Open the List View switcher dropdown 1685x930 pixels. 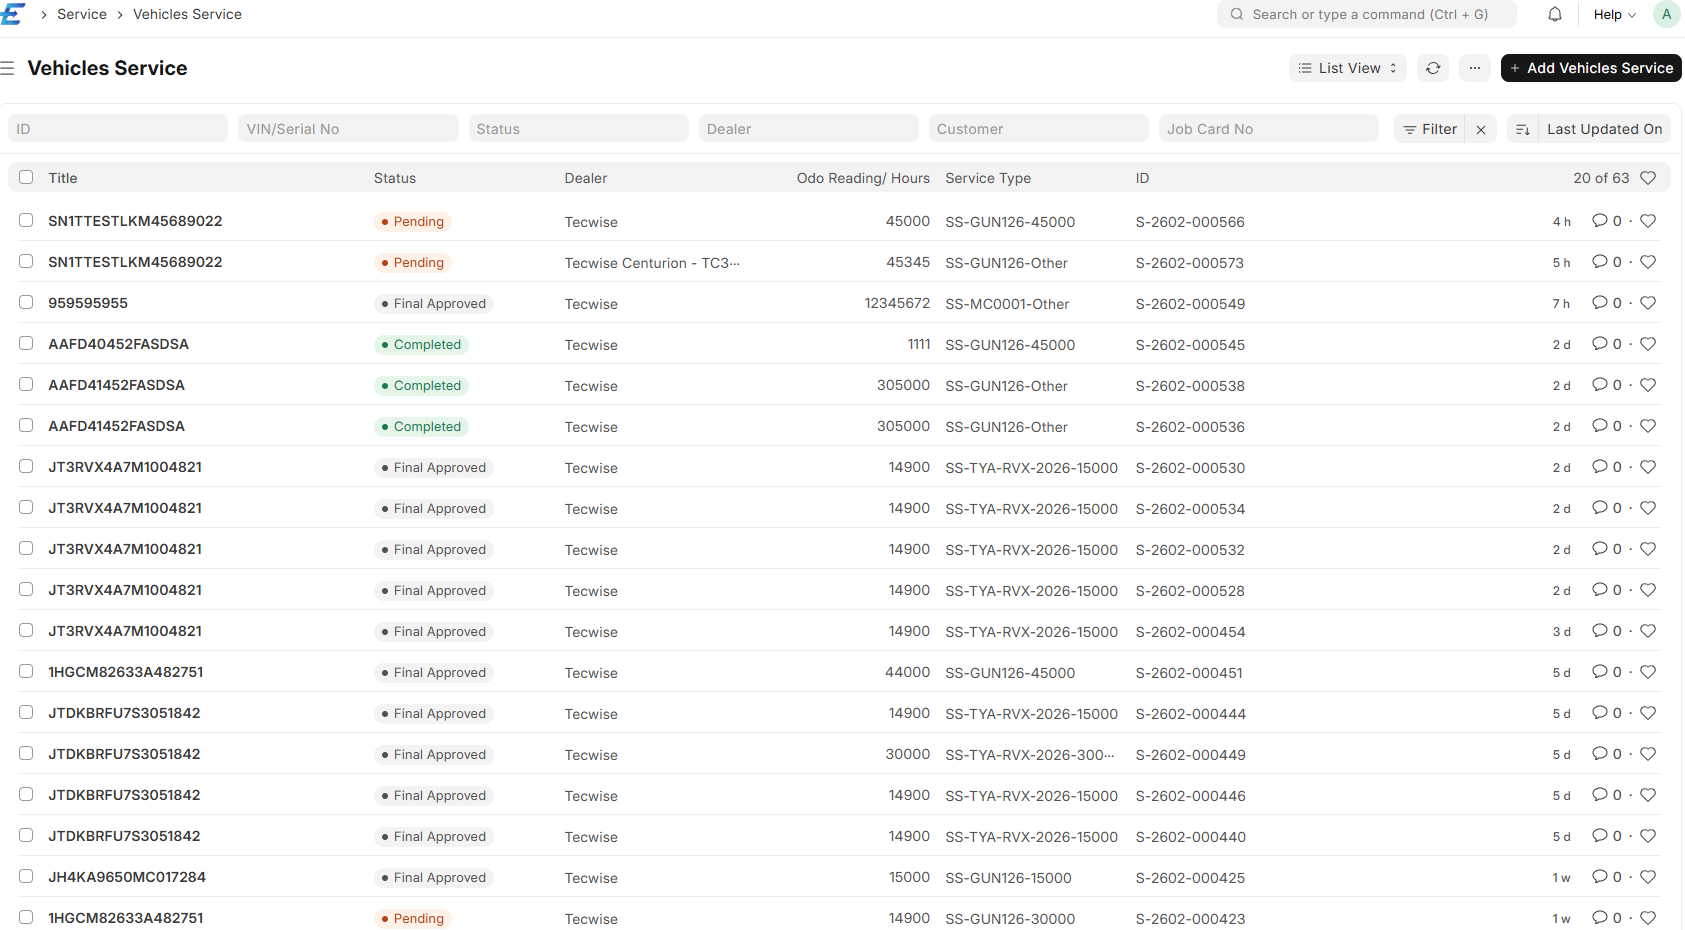1347,68
